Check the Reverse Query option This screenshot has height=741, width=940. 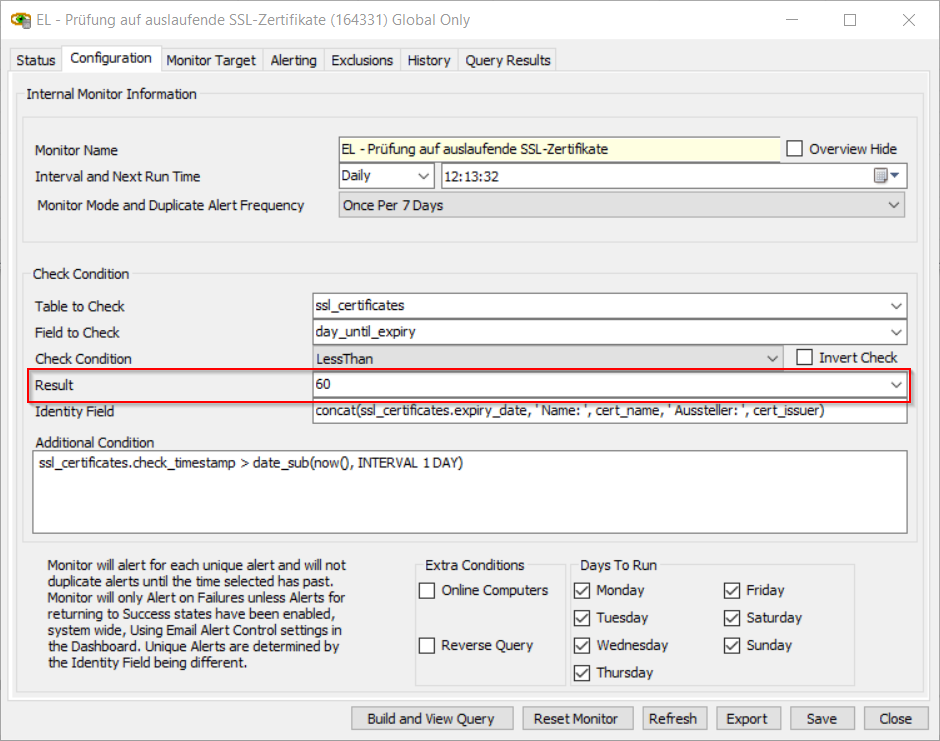pyautogui.click(x=427, y=645)
